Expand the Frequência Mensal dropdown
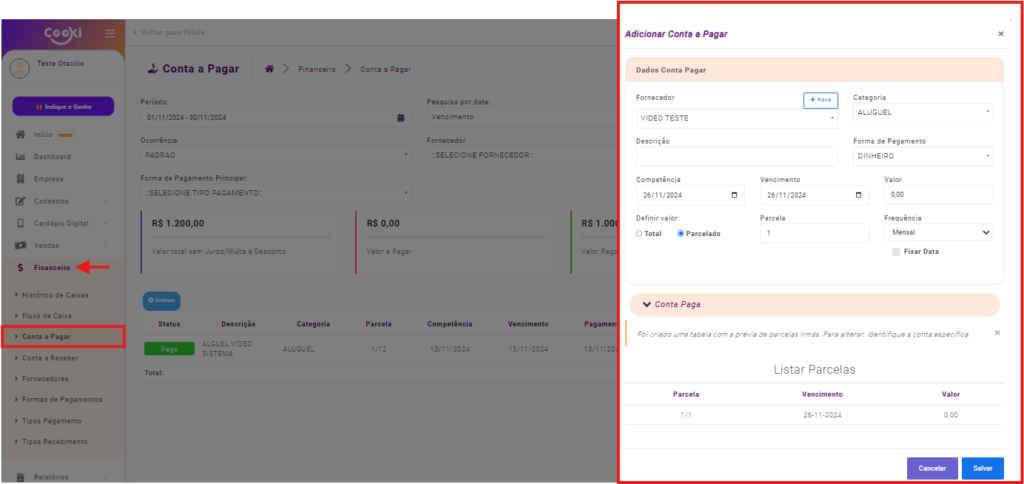Screen dimensions: 1024x484 [938, 232]
